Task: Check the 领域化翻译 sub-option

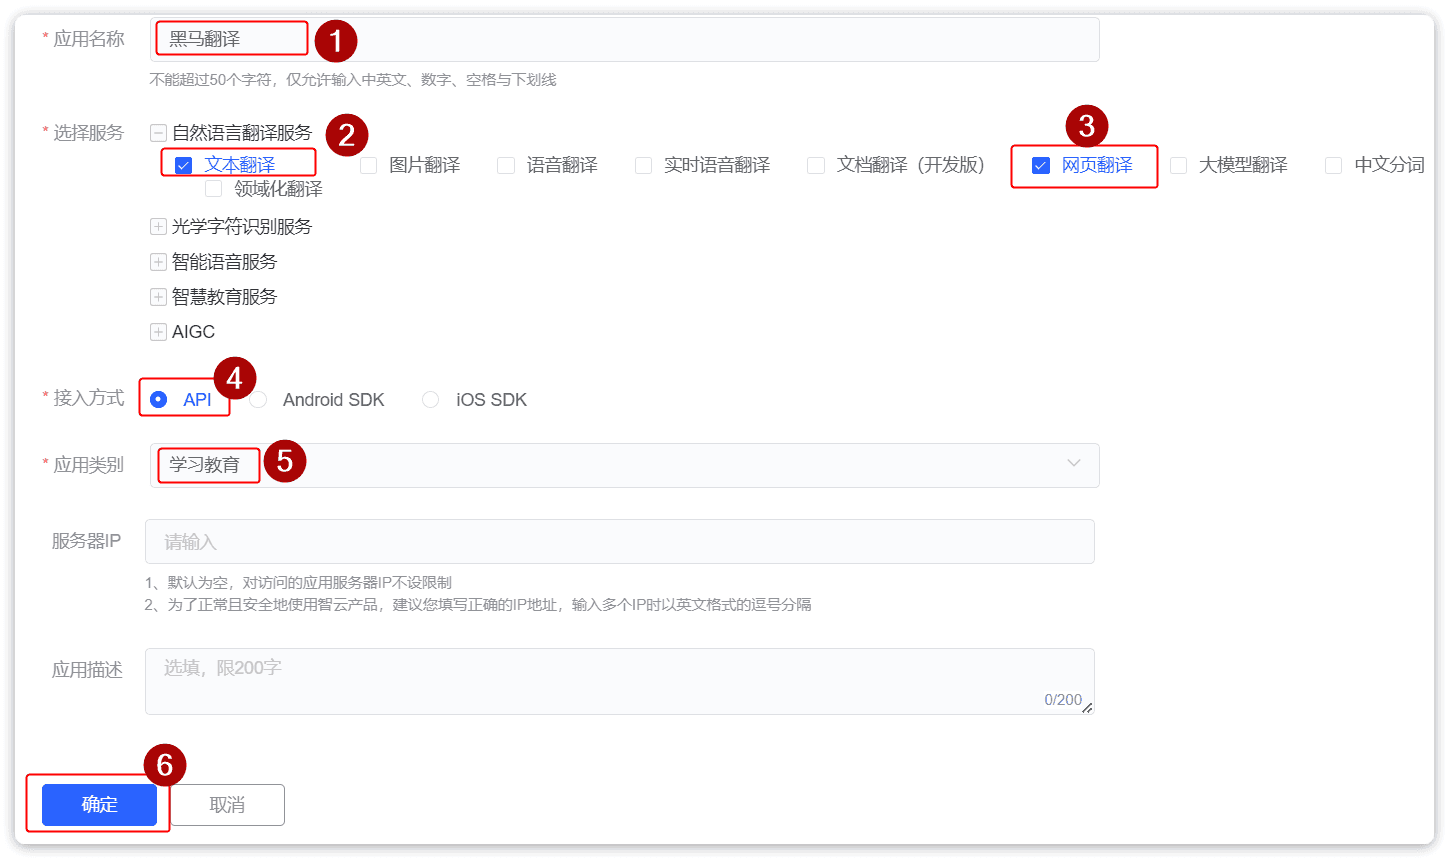Action: (214, 189)
